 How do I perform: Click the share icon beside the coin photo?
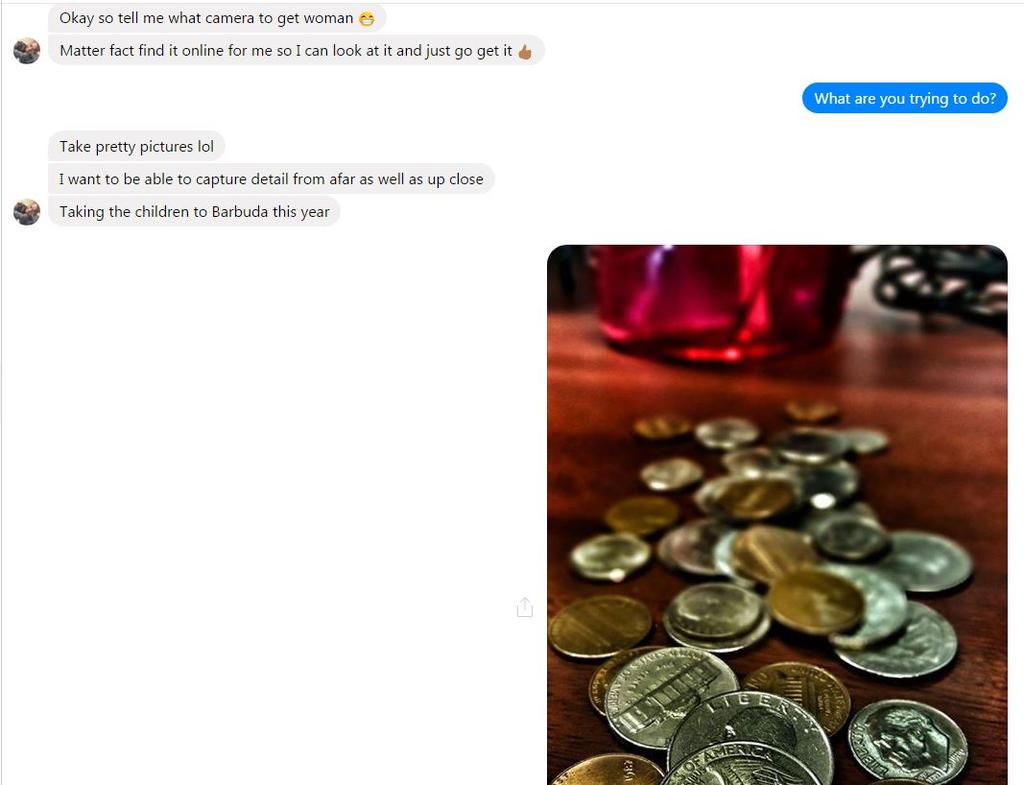(x=524, y=607)
